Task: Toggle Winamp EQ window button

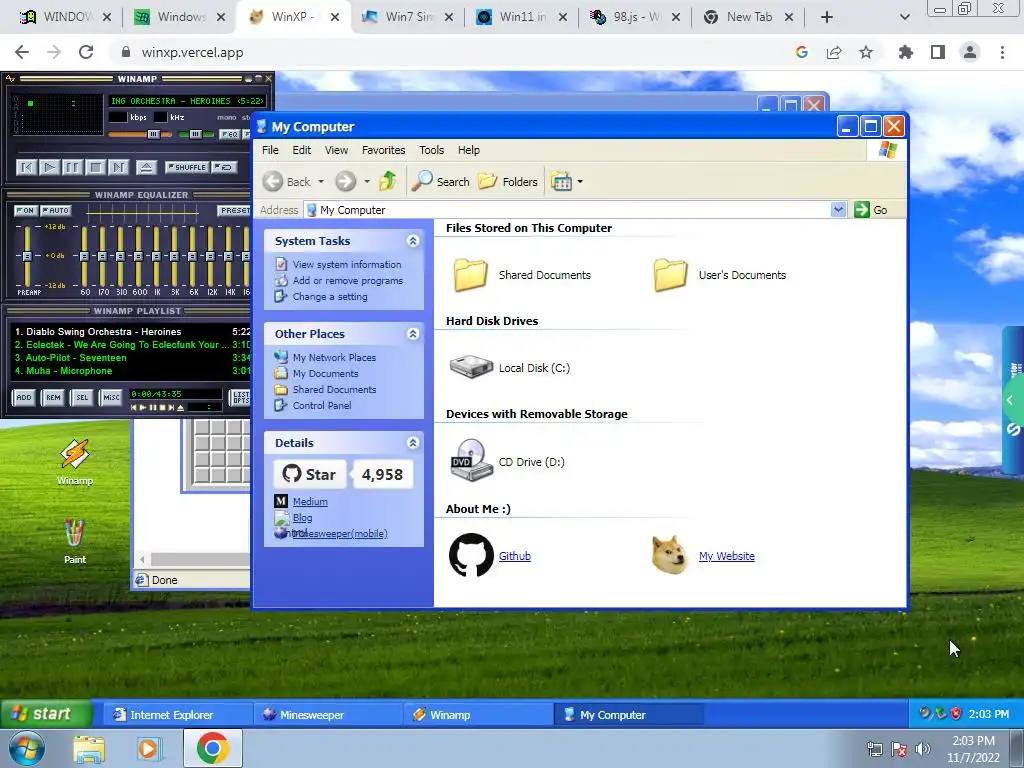Action: (229, 135)
